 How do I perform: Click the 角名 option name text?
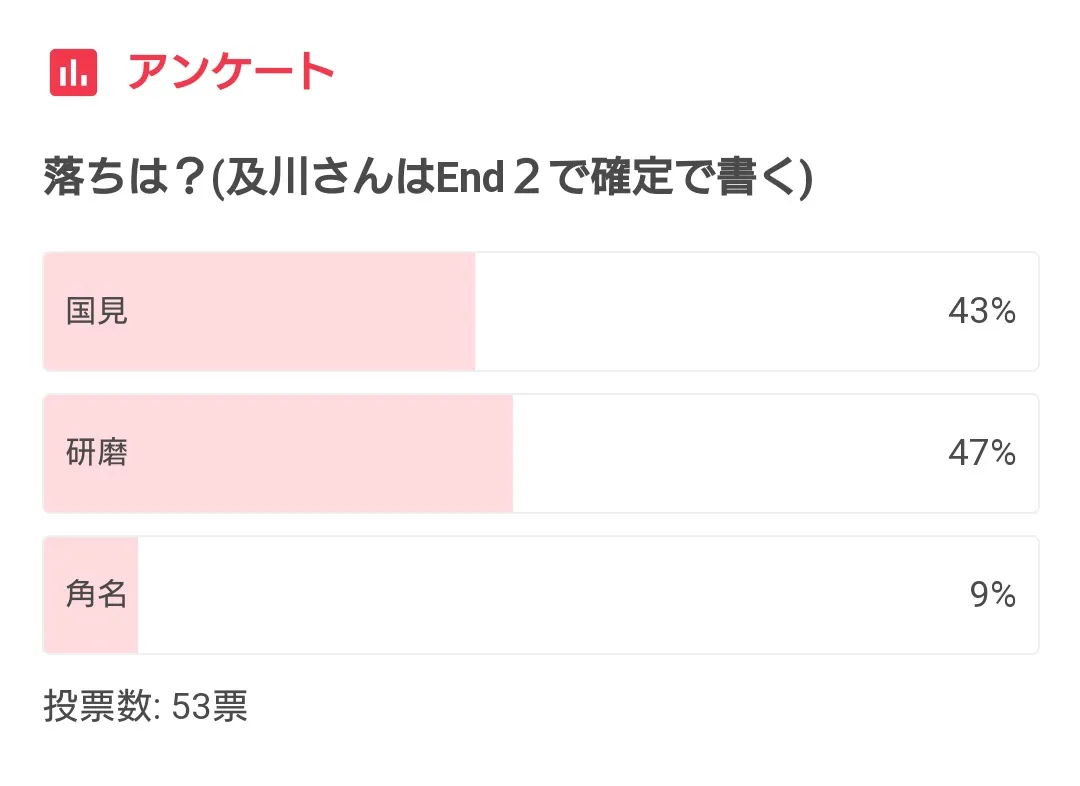[97, 596]
